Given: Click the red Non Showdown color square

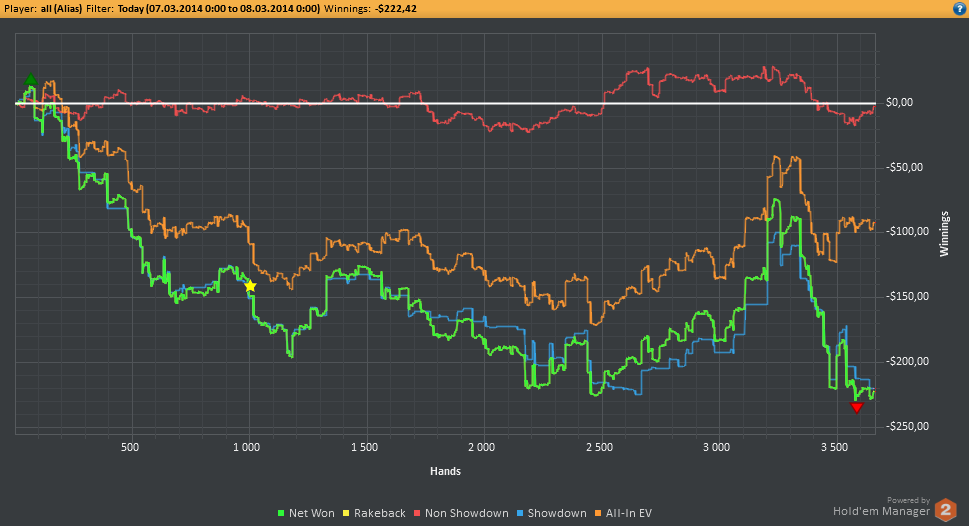Looking at the screenshot, I should click(418, 513).
